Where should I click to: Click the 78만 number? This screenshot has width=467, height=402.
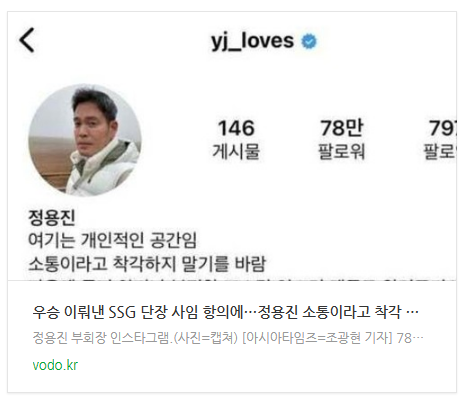pos(342,128)
